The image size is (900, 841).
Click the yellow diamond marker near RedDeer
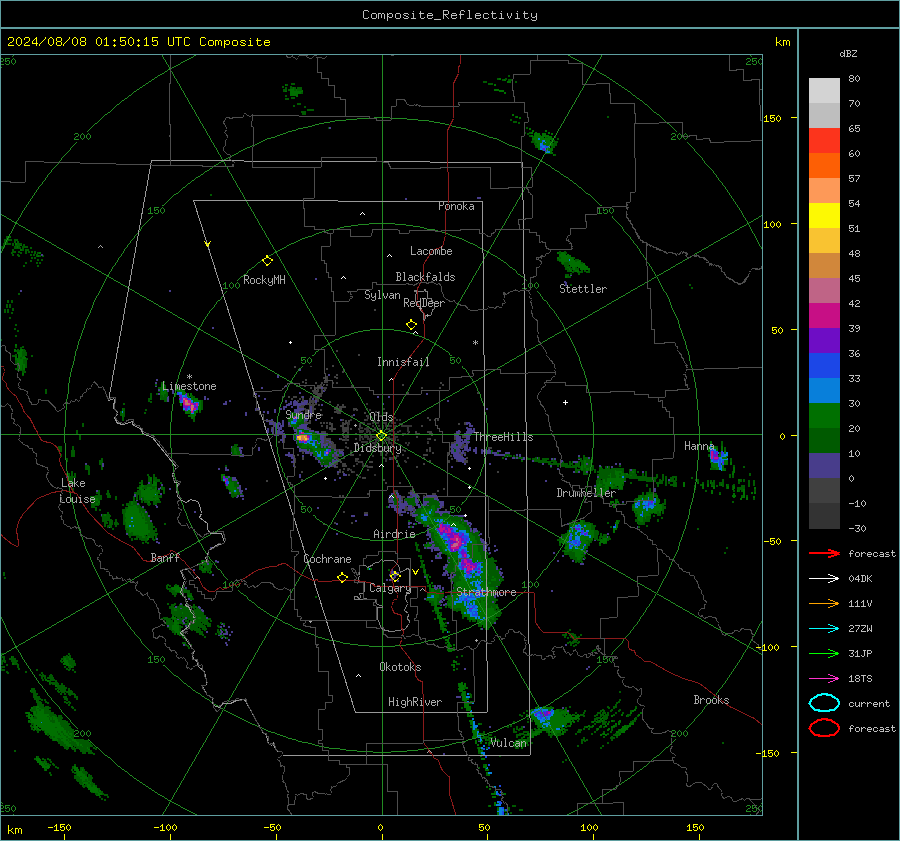[411, 325]
